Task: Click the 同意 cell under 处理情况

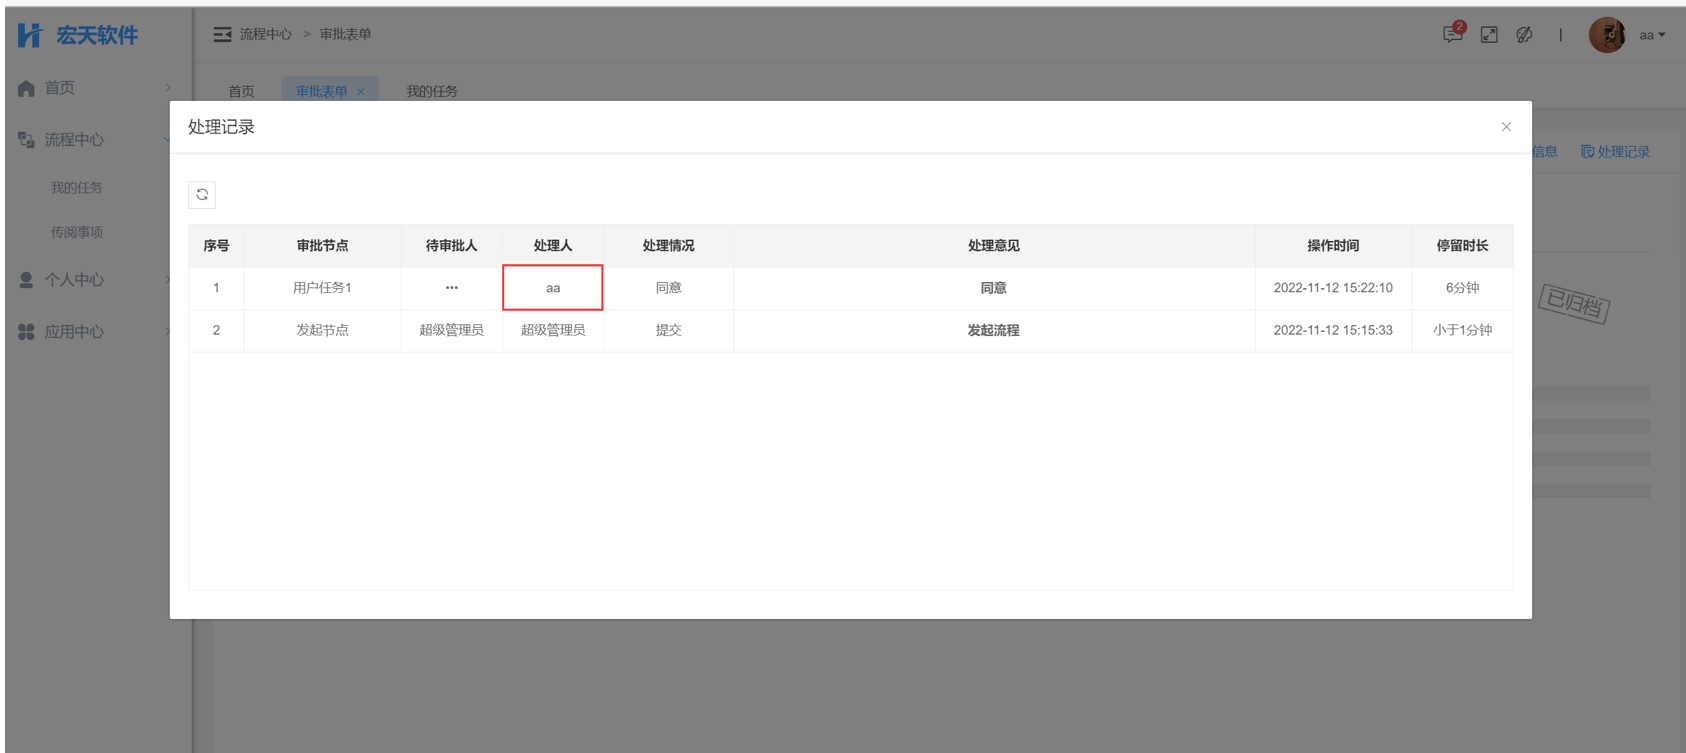Action: (x=668, y=288)
